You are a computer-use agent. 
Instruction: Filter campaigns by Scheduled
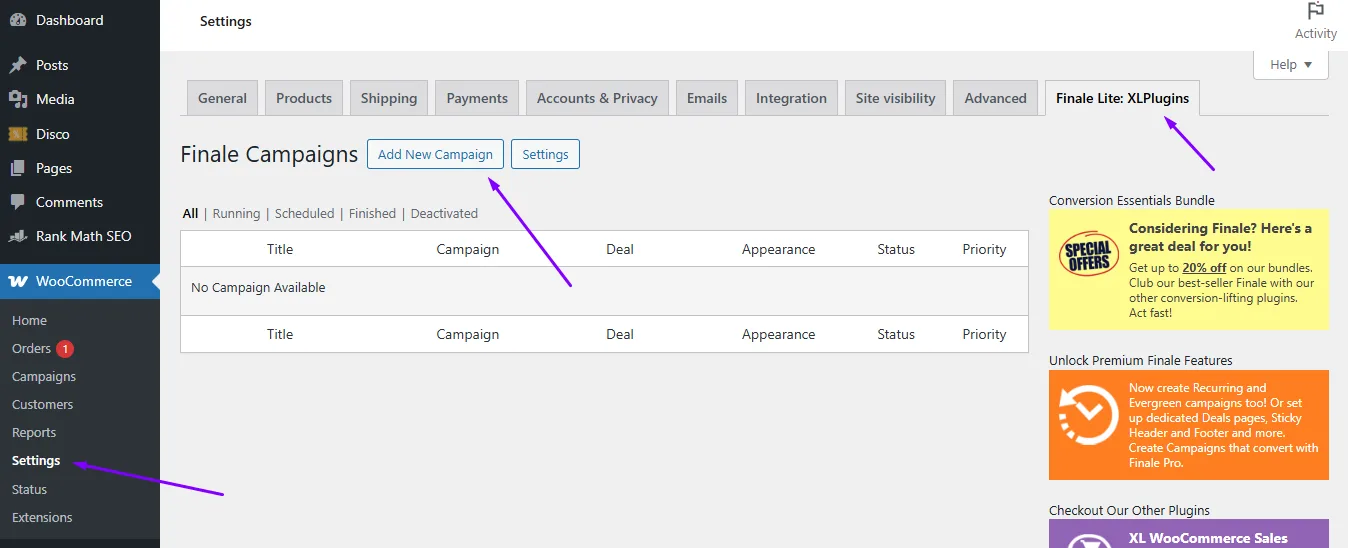(304, 213)
